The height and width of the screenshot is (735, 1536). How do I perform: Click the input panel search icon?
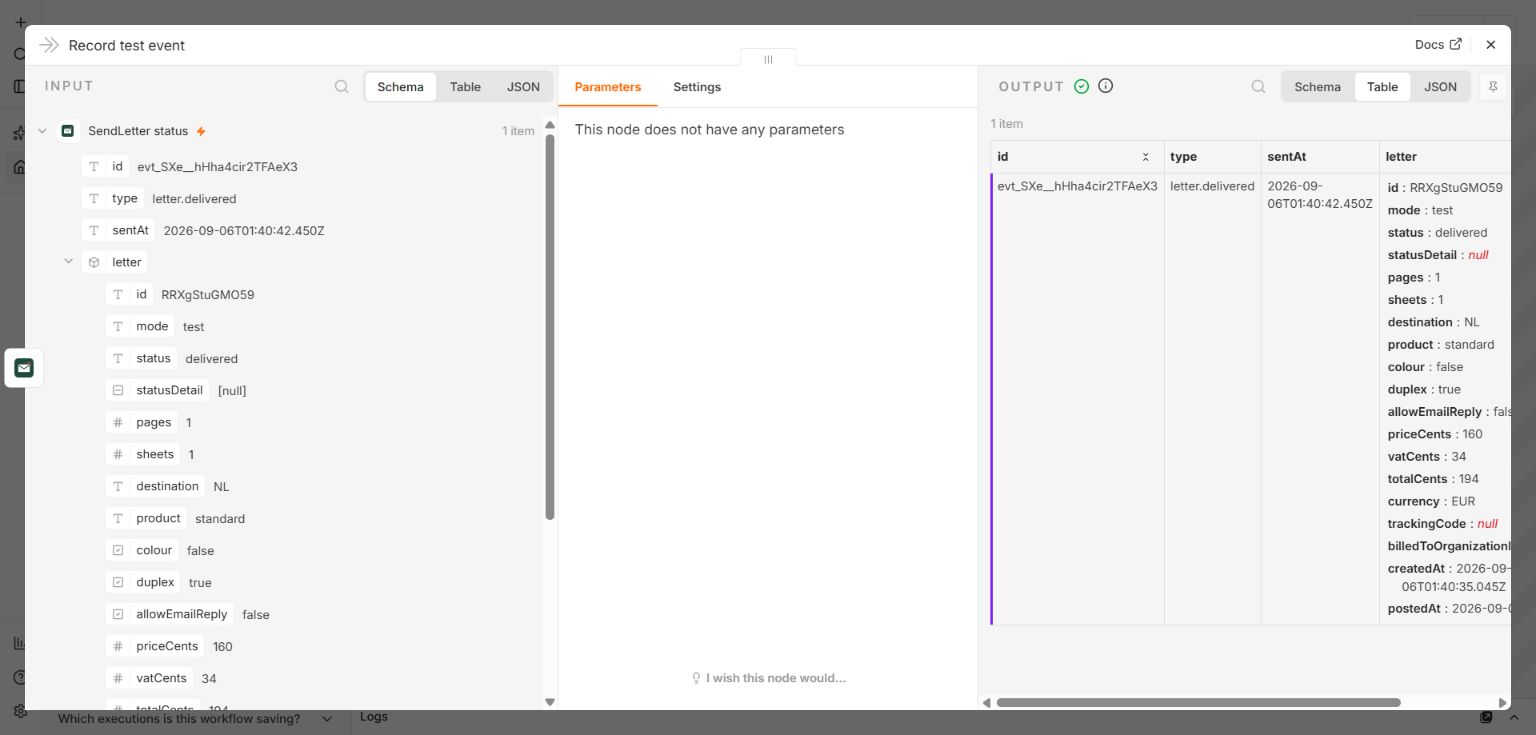point(342,87)
